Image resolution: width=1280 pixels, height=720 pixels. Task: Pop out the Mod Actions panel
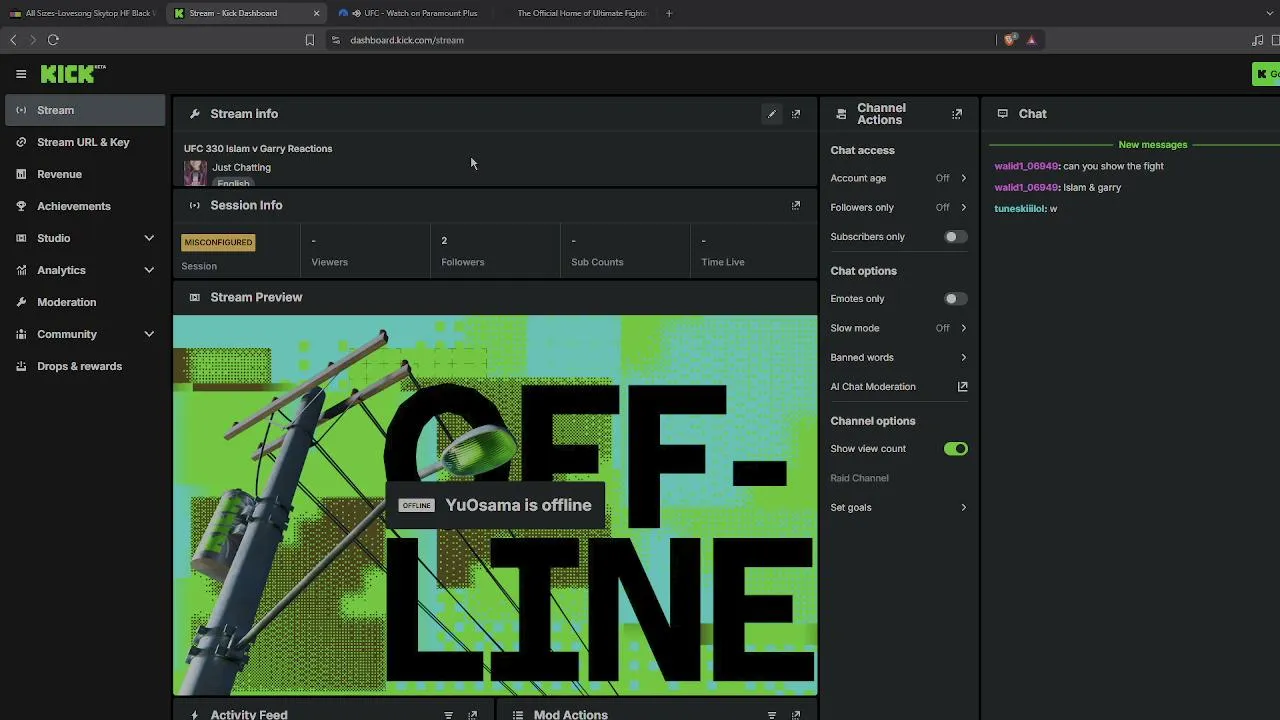[796, 715]
